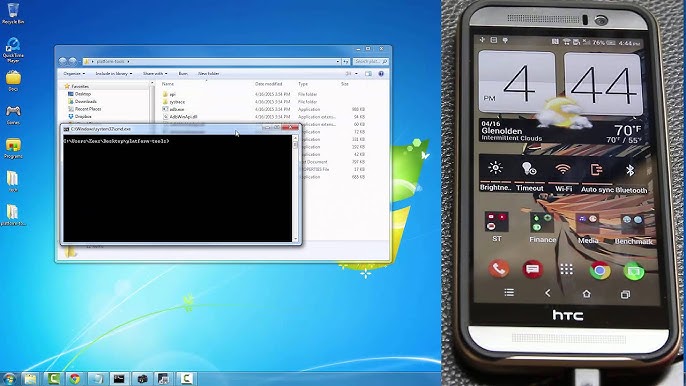Open Downloads in Favorites sidebar
The image size is (686, 386).
click(82, 101)
